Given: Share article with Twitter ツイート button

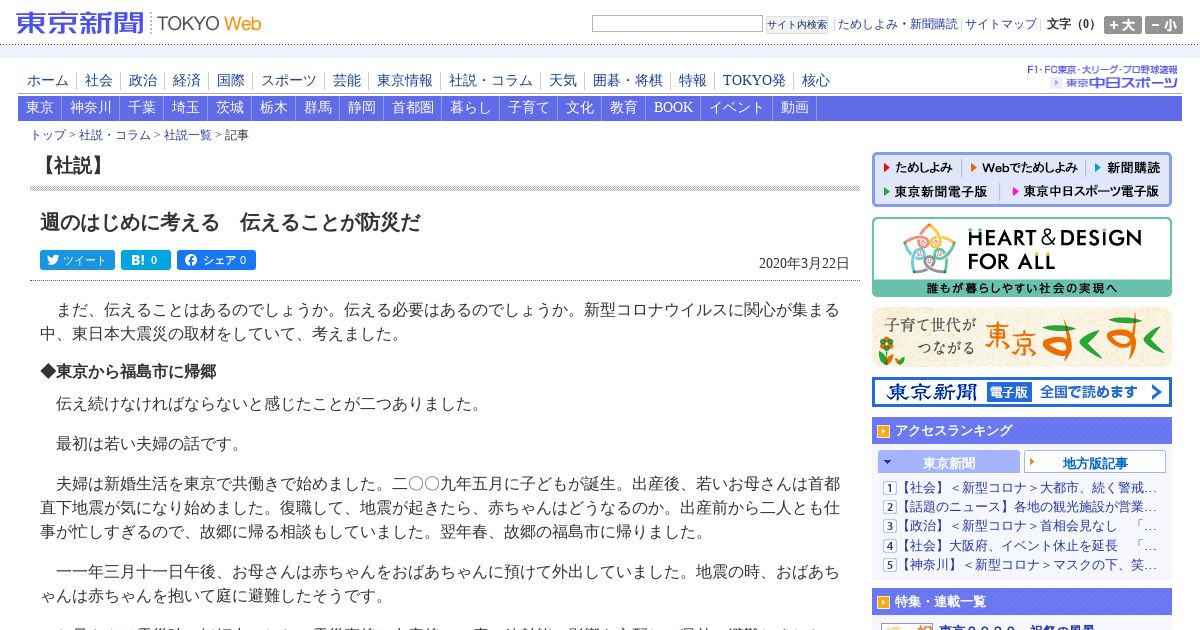Looking at the screenshot, I should tap(77, 260).
